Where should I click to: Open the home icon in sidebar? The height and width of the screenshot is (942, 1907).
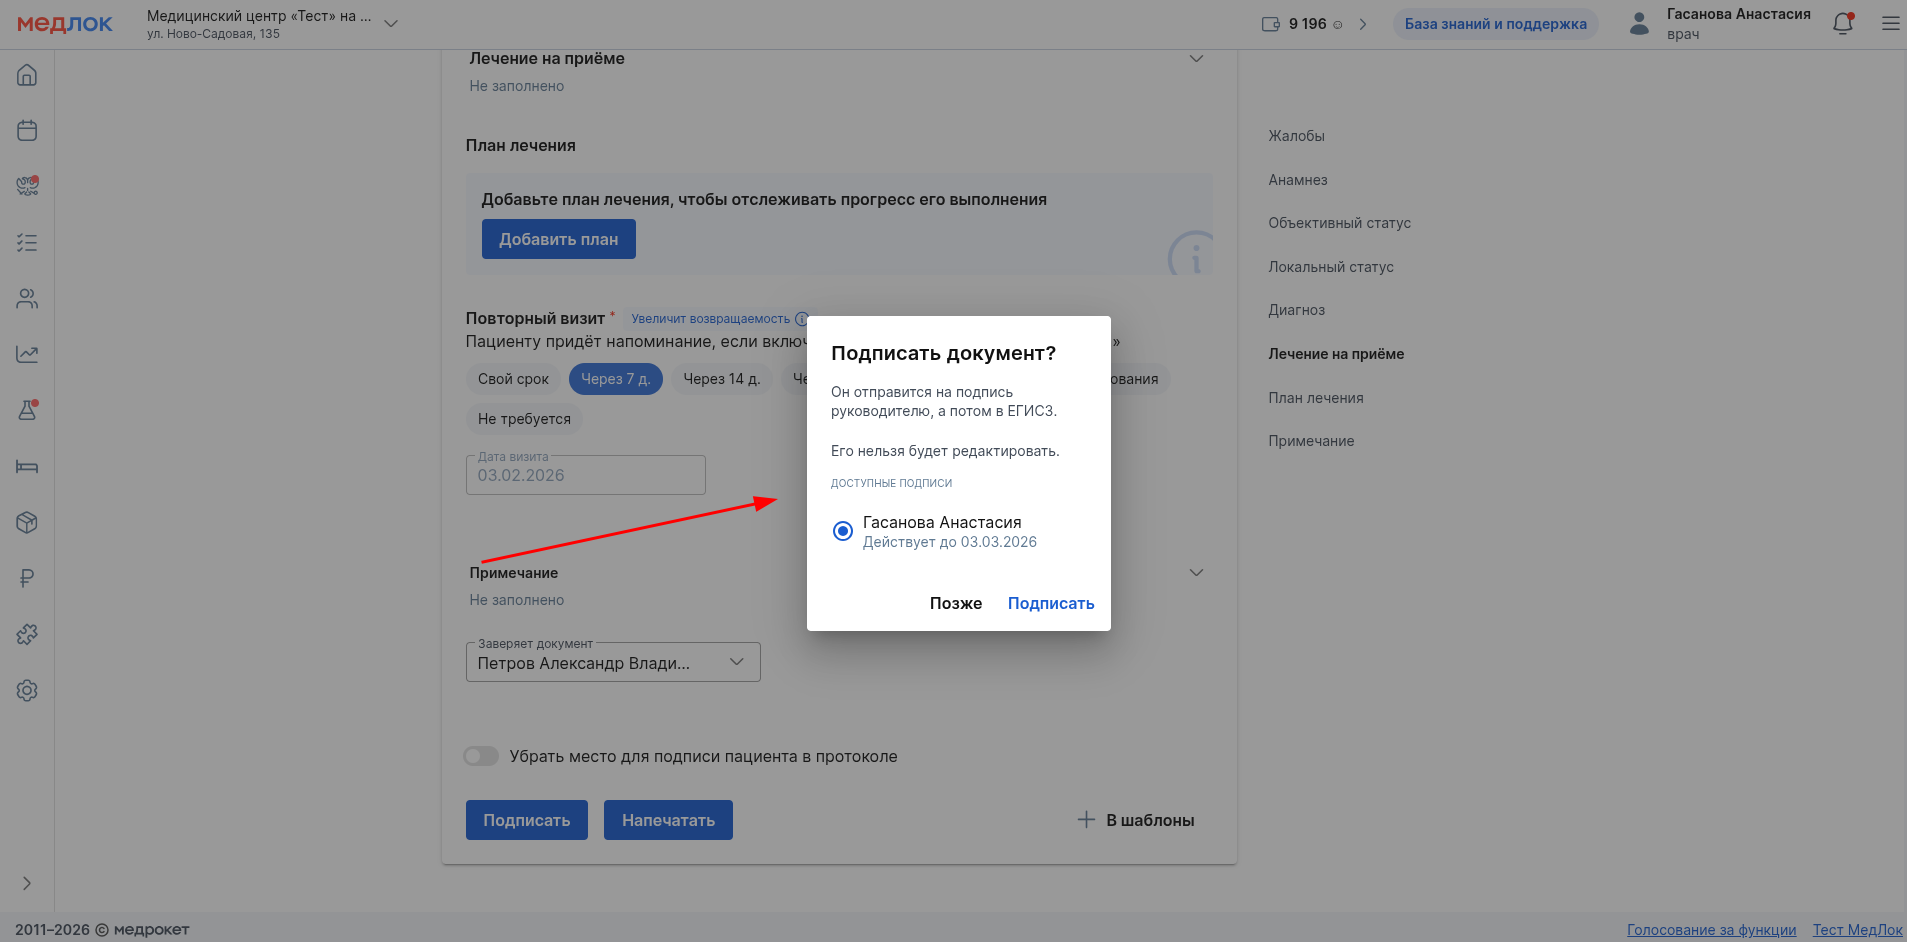click(27, 75)
